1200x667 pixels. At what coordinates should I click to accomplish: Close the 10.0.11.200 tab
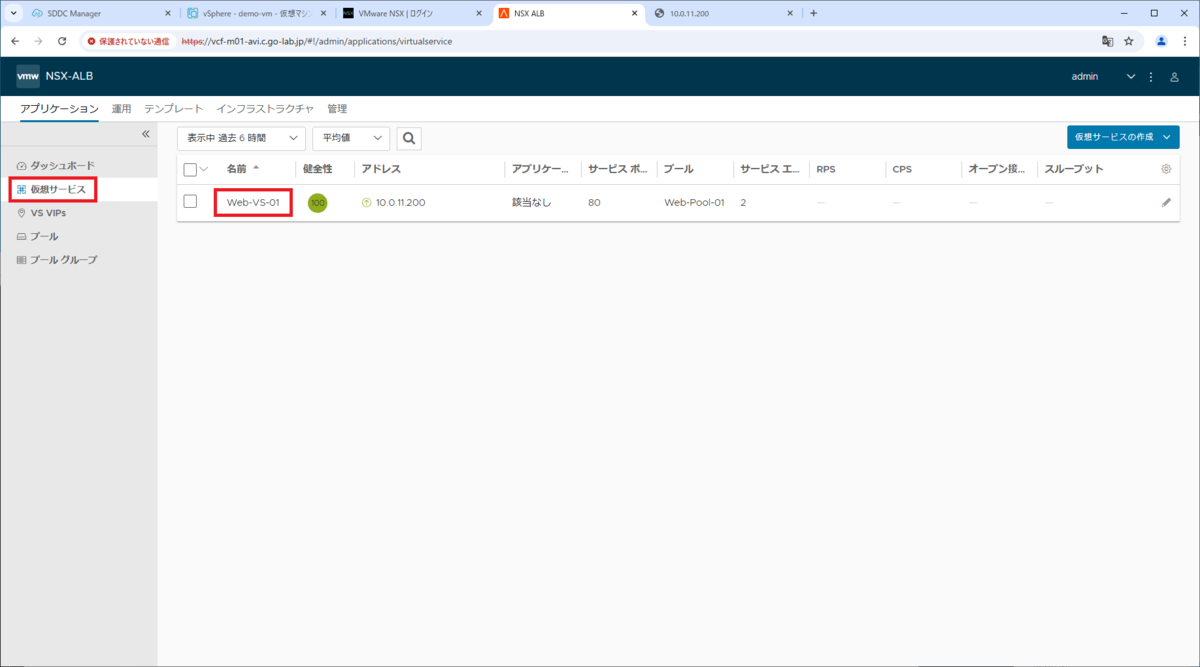point(790,13)
